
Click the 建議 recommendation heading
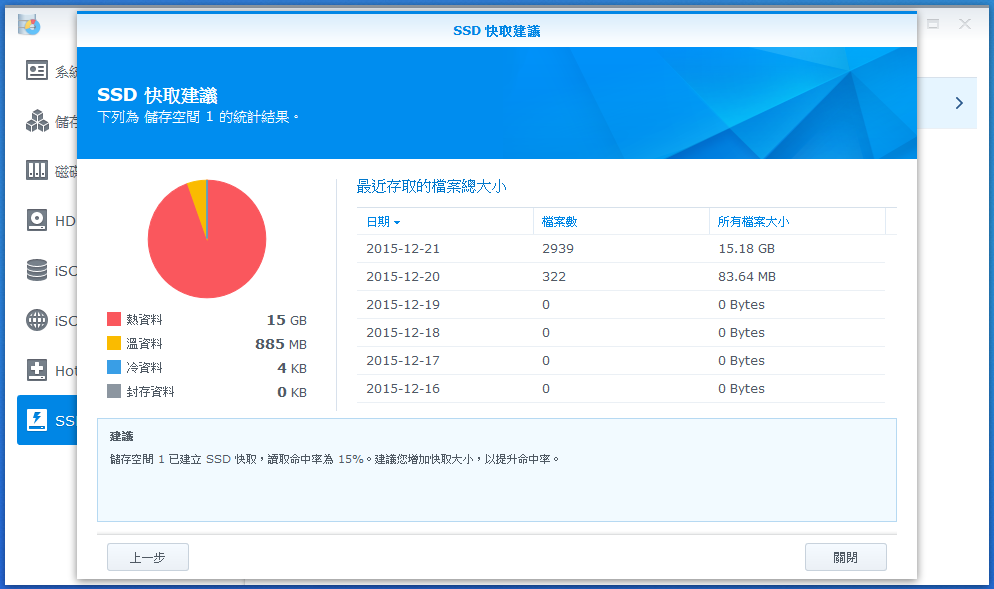click(122, 436)
